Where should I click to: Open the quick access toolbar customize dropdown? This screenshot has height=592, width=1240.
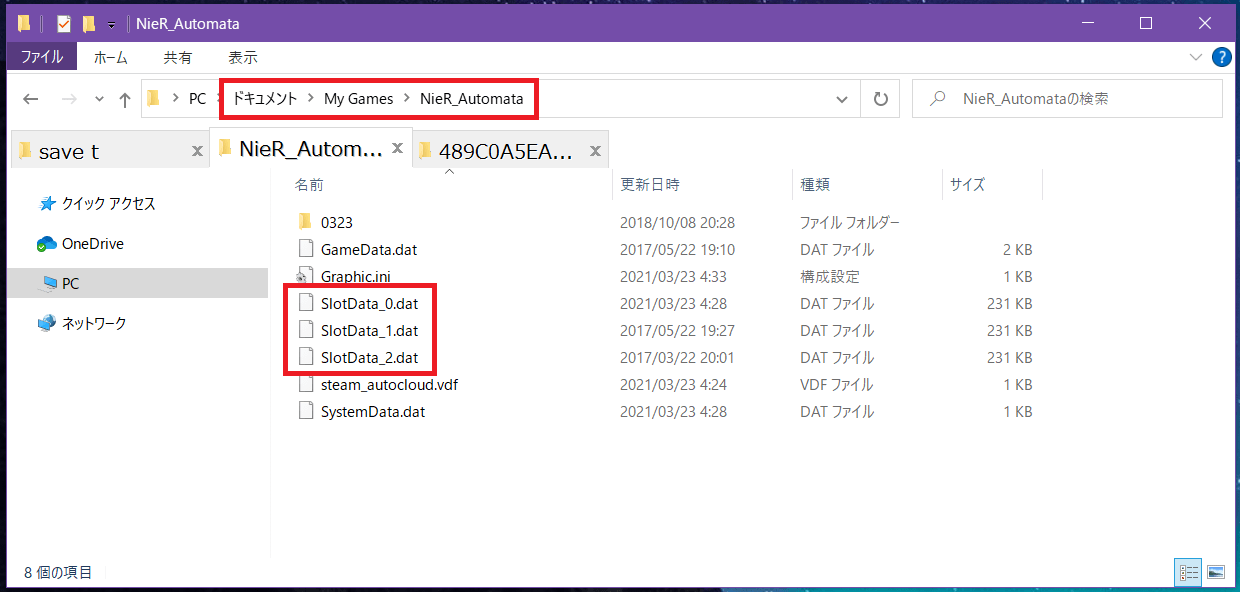click(111, 24)
